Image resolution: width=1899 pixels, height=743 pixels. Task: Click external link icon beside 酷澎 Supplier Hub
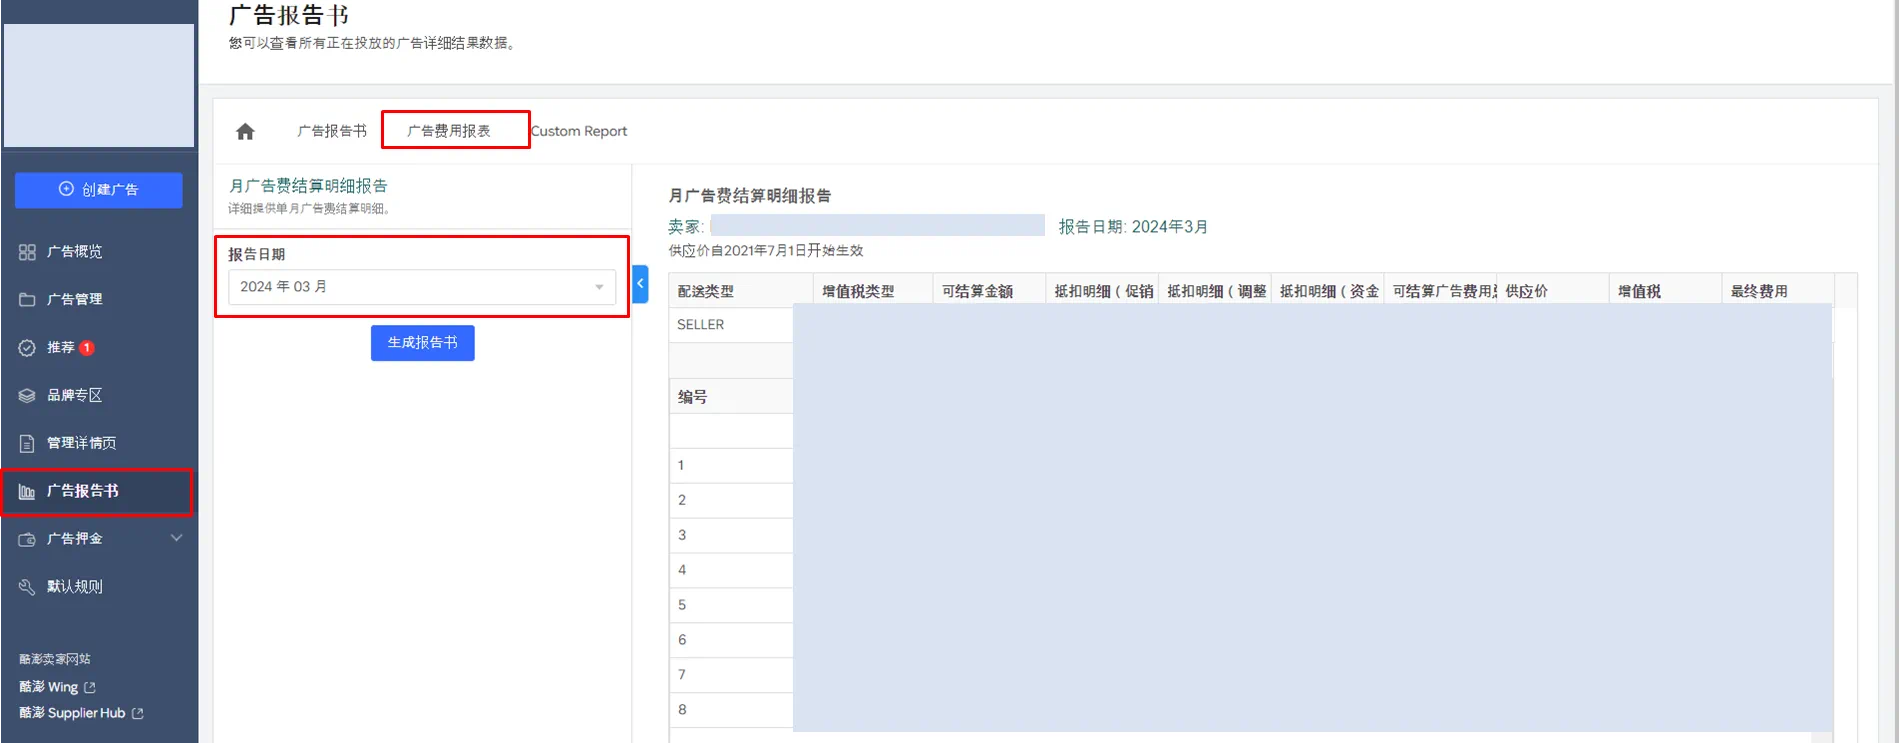pos(138,713)
